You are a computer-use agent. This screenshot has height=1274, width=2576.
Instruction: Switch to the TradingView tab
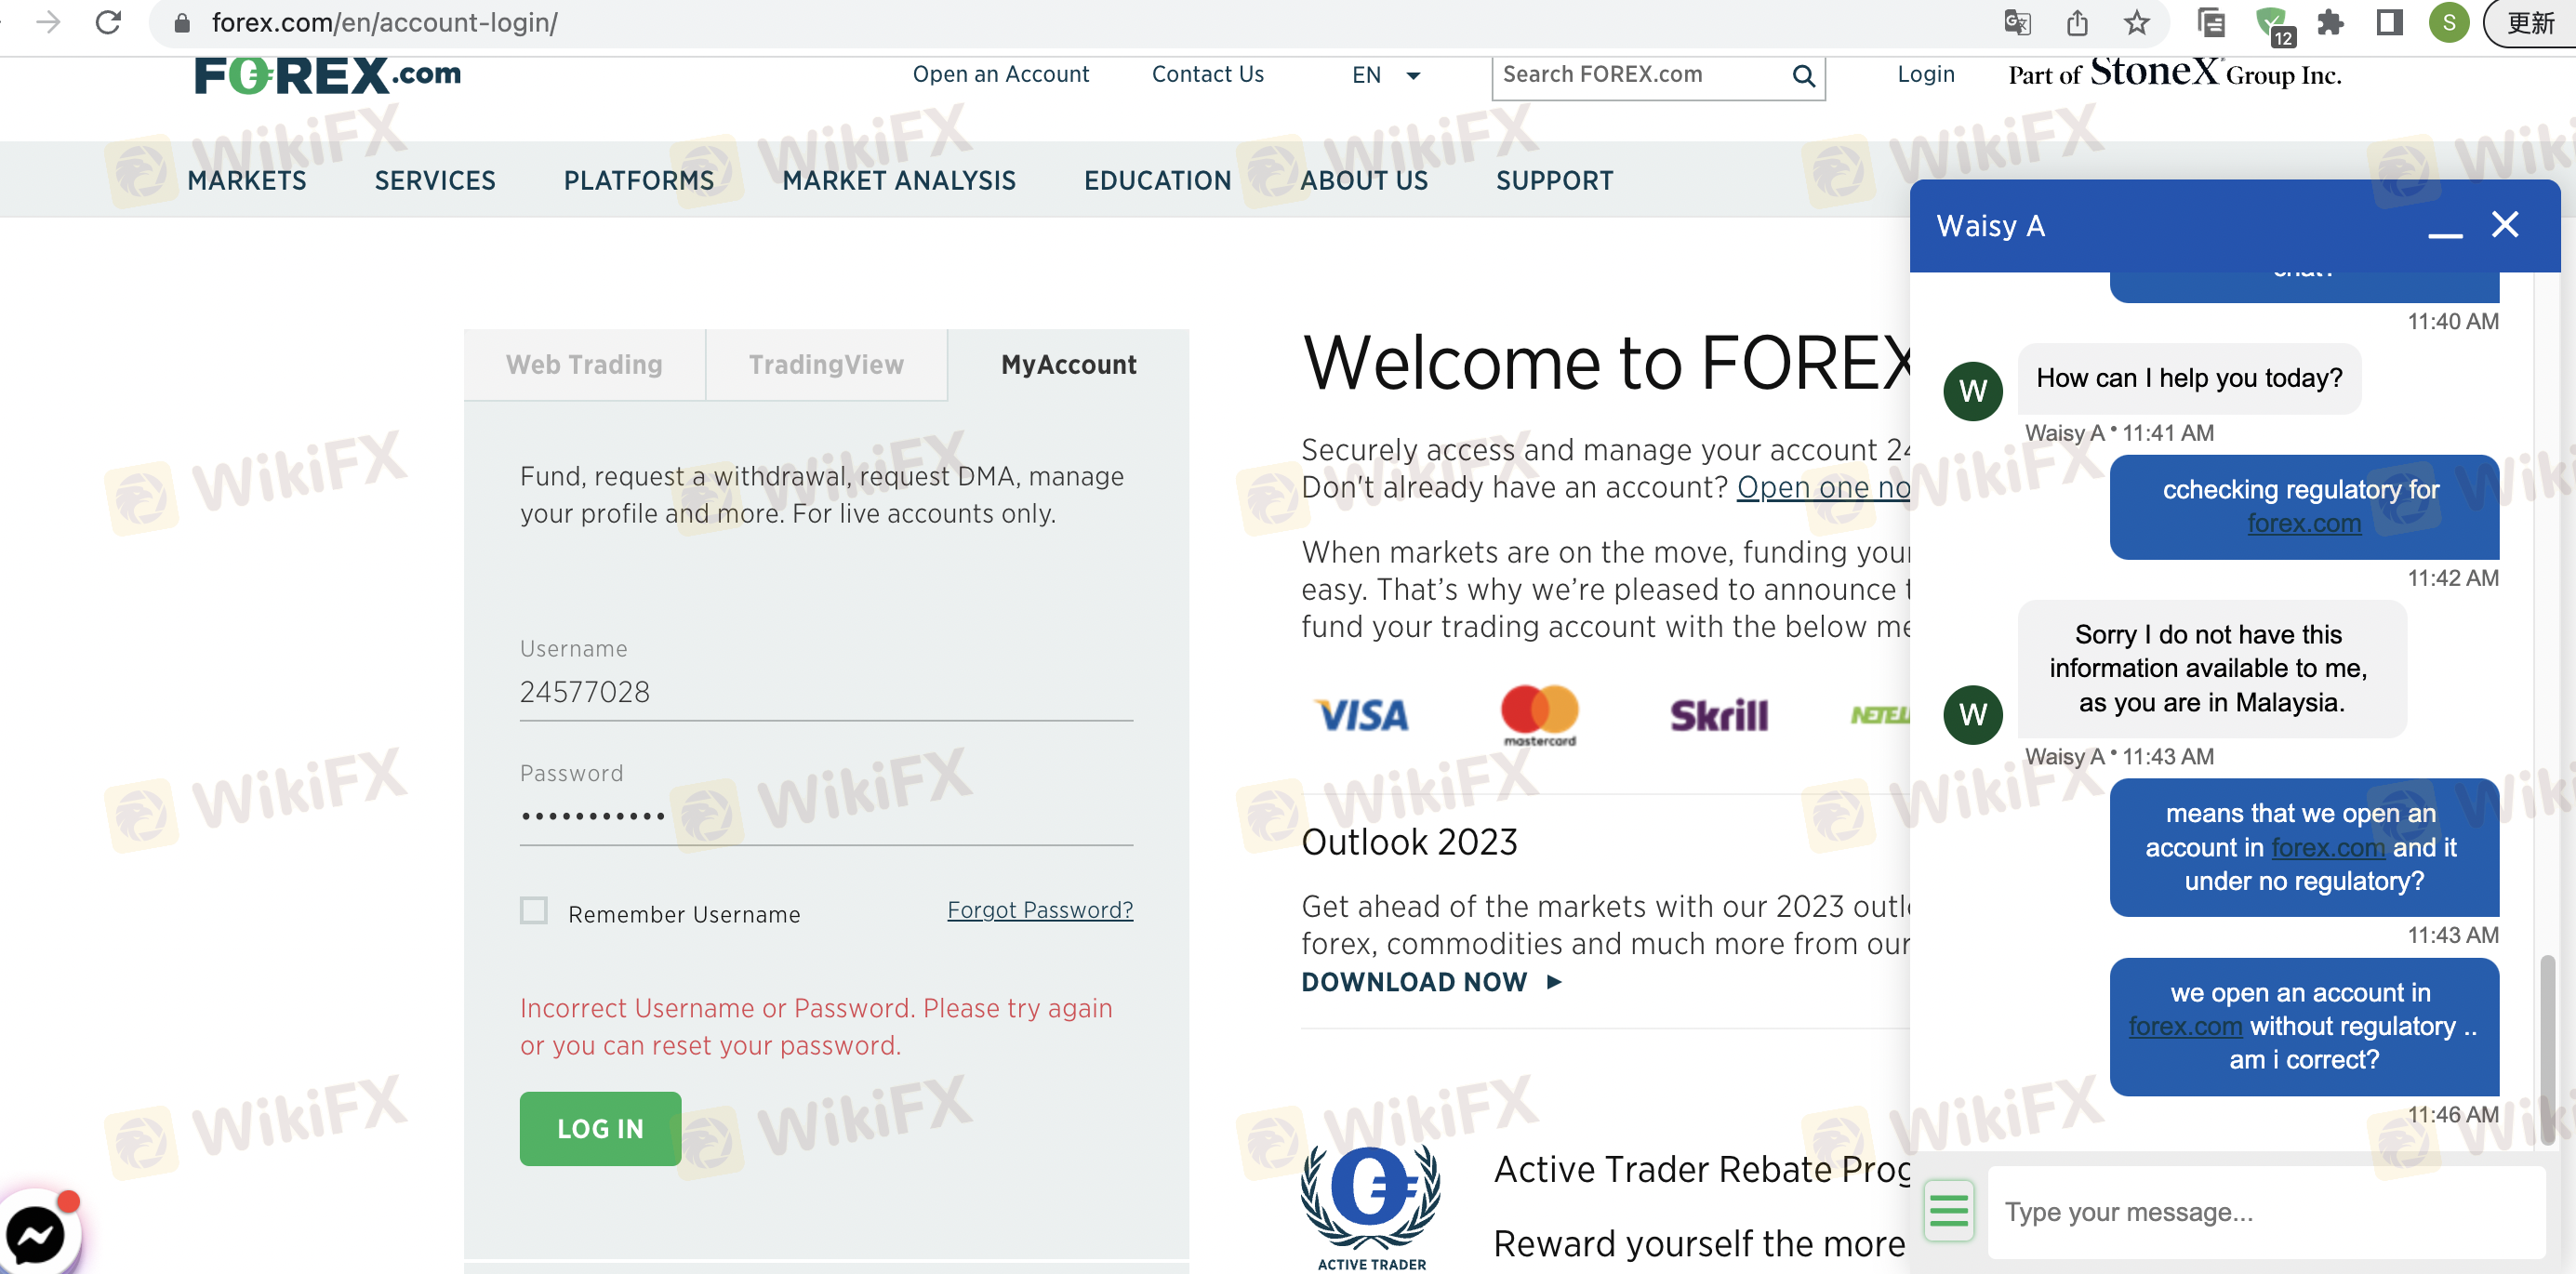(826, 365)
